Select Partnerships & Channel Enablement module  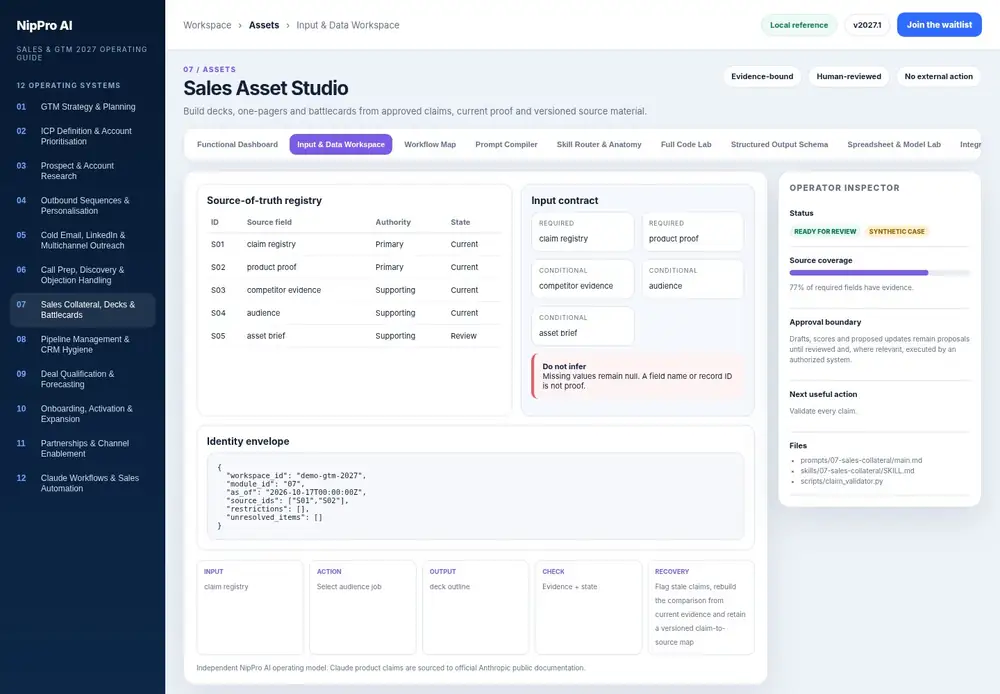pos(83,448)
